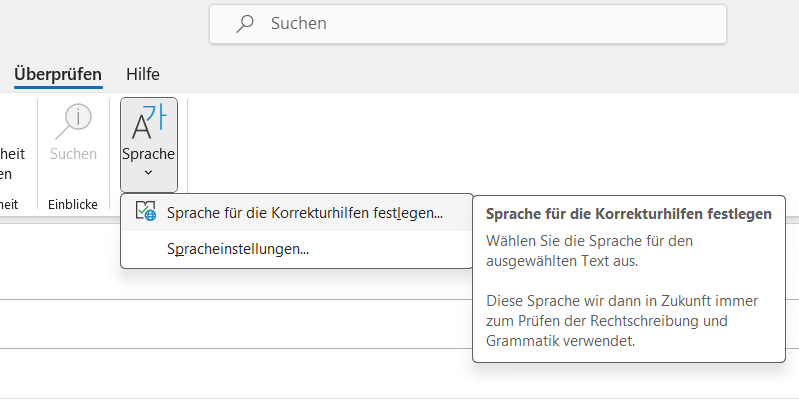The image size is (799, 420).
Task: Click the disabled Suchen label under Einblicke
Action: [x=73, y=154]
